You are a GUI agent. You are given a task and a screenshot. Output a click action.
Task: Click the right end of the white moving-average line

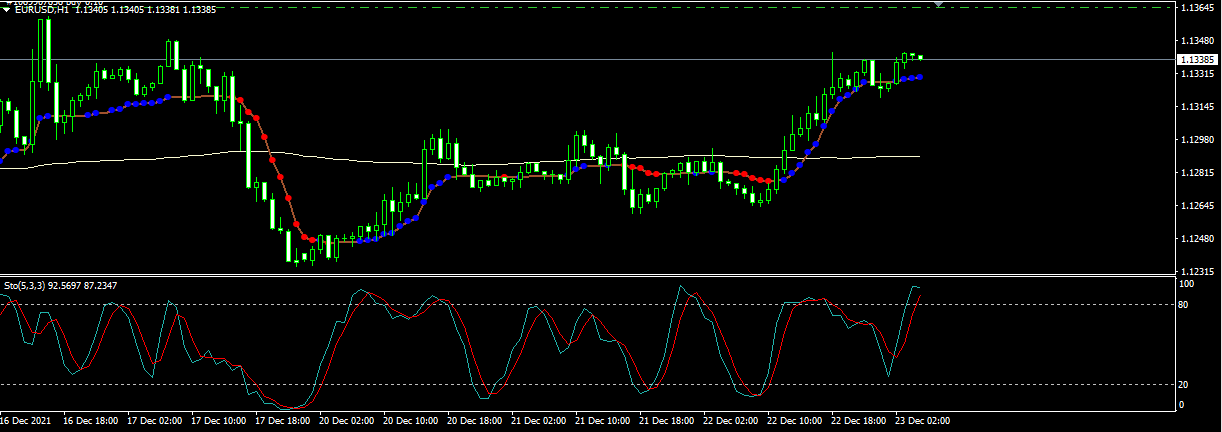918,157
